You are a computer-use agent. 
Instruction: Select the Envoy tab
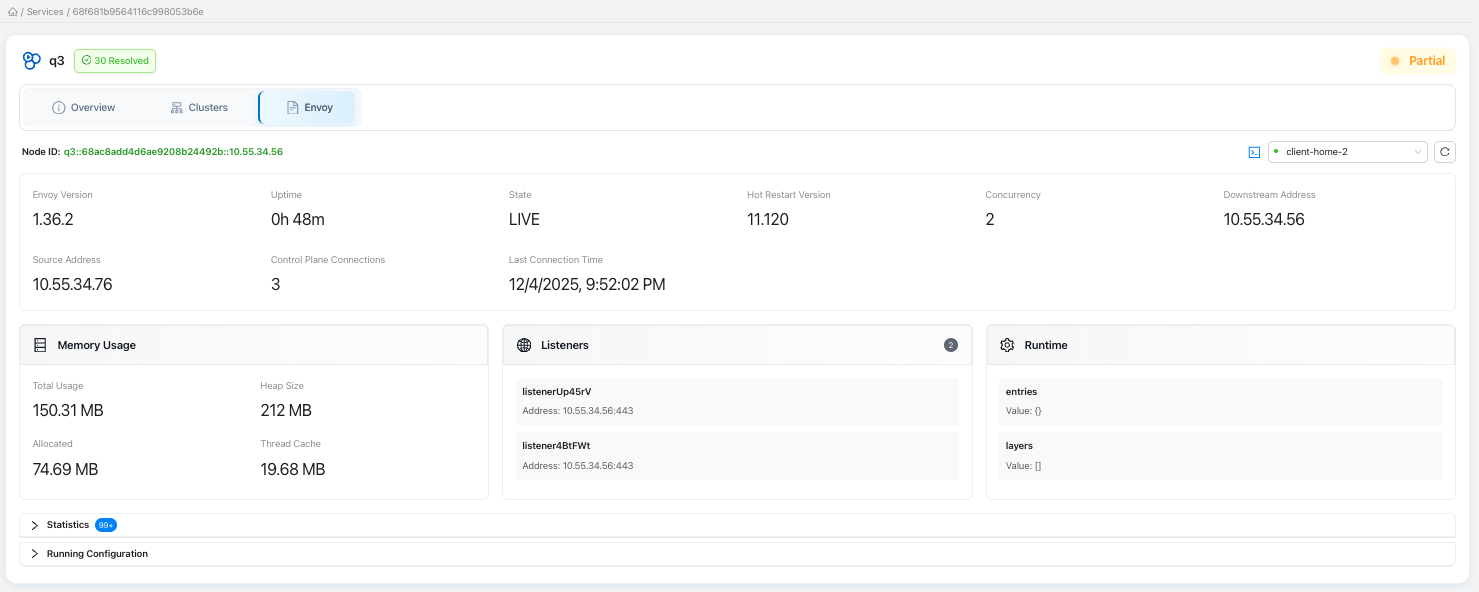[308, 108]
